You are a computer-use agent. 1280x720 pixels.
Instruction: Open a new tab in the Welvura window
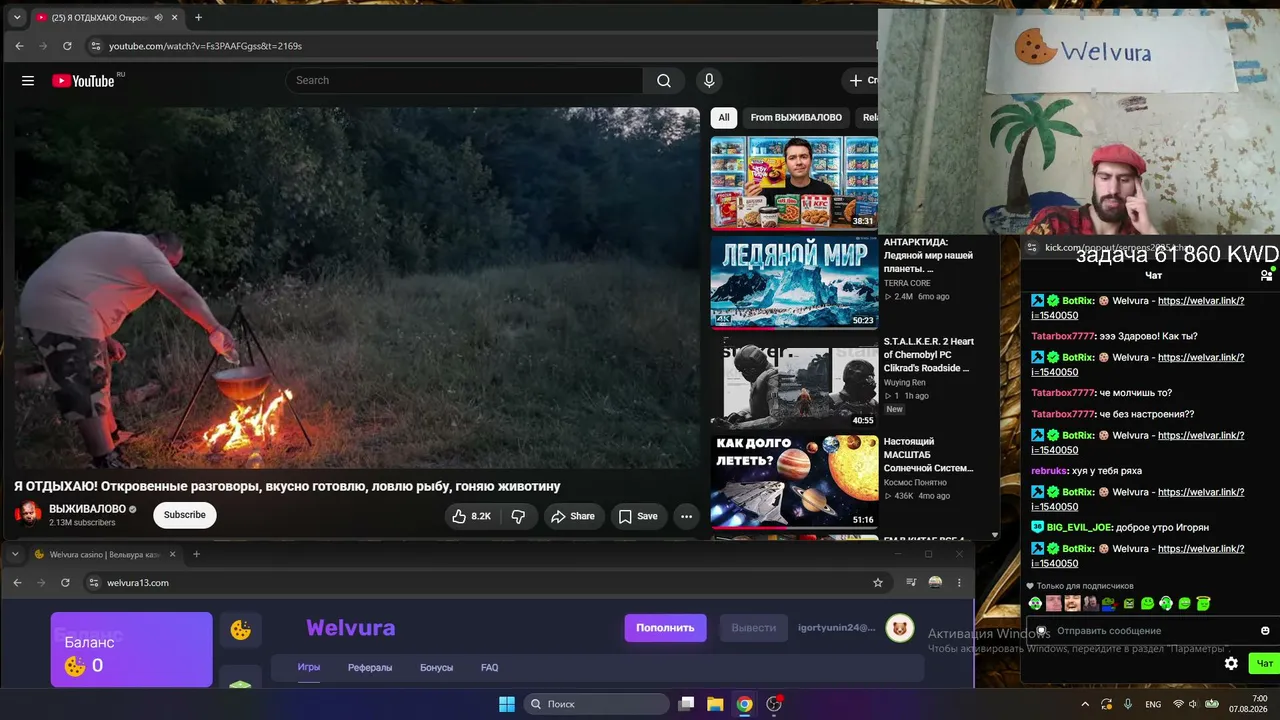(196, 554)
